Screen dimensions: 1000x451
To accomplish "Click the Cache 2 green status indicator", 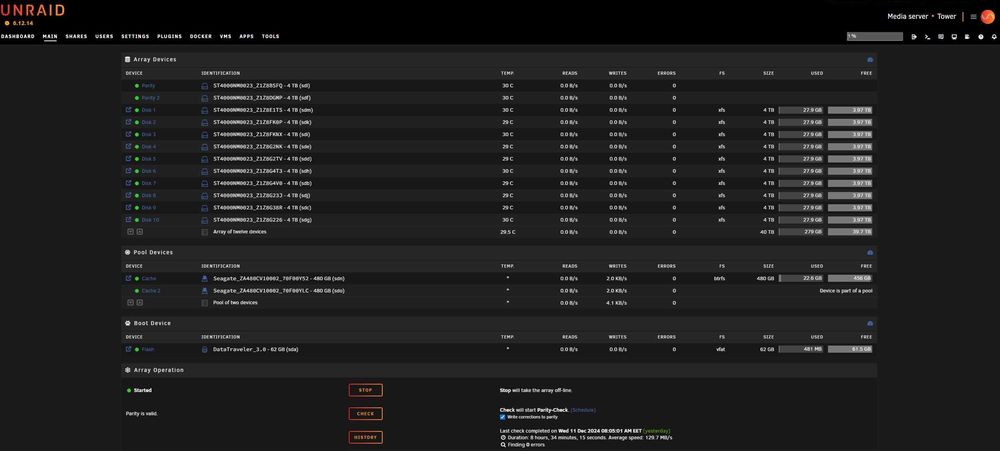I will [136, 290].
